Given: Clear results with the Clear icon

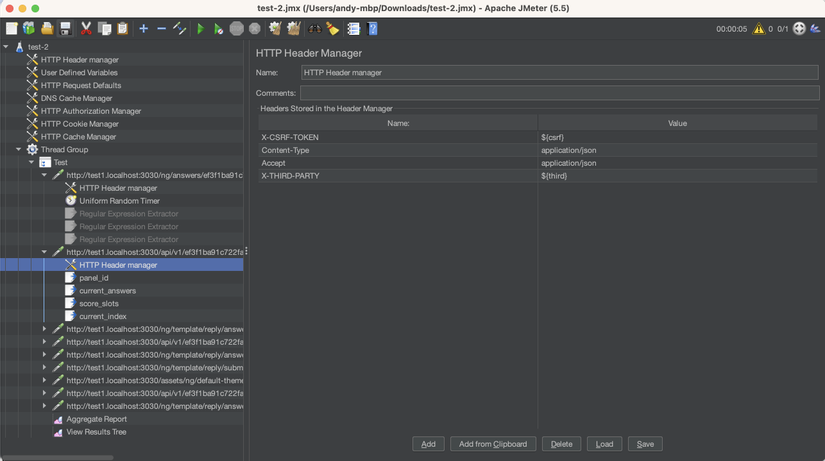Looking at the screenshot, I should pyautogui.click(x=275, y=28).
